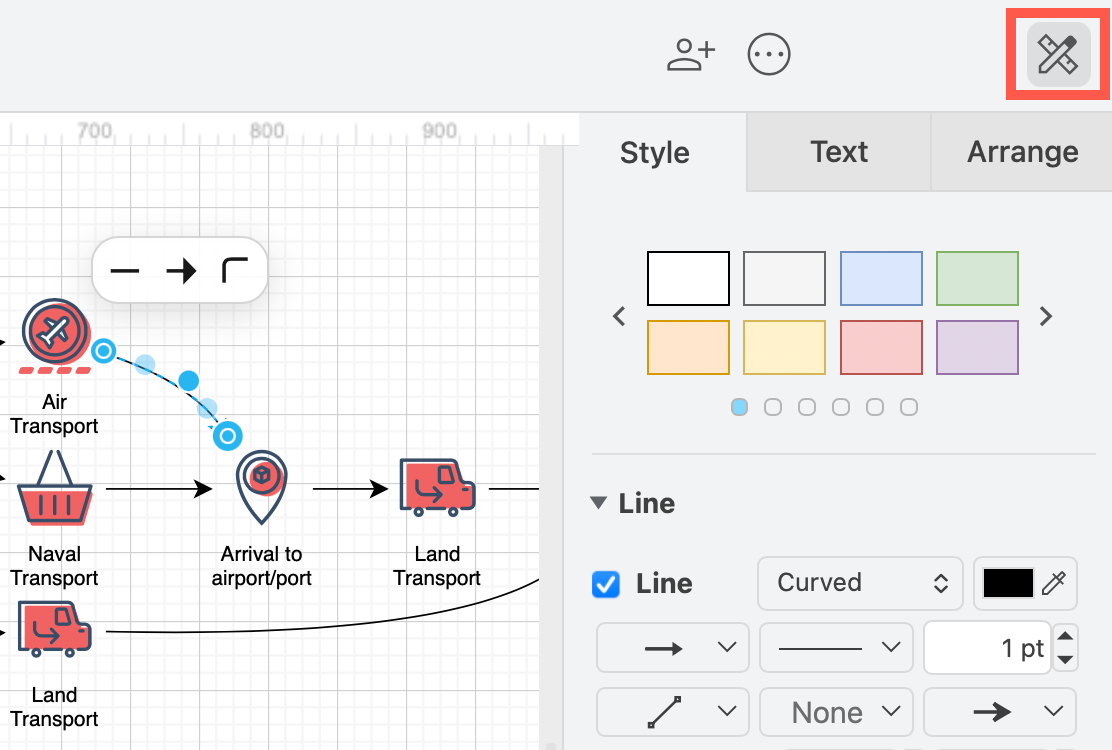The image size is (1112, 750).
Task: Show previous style palette page
Action: coord(619,316)
